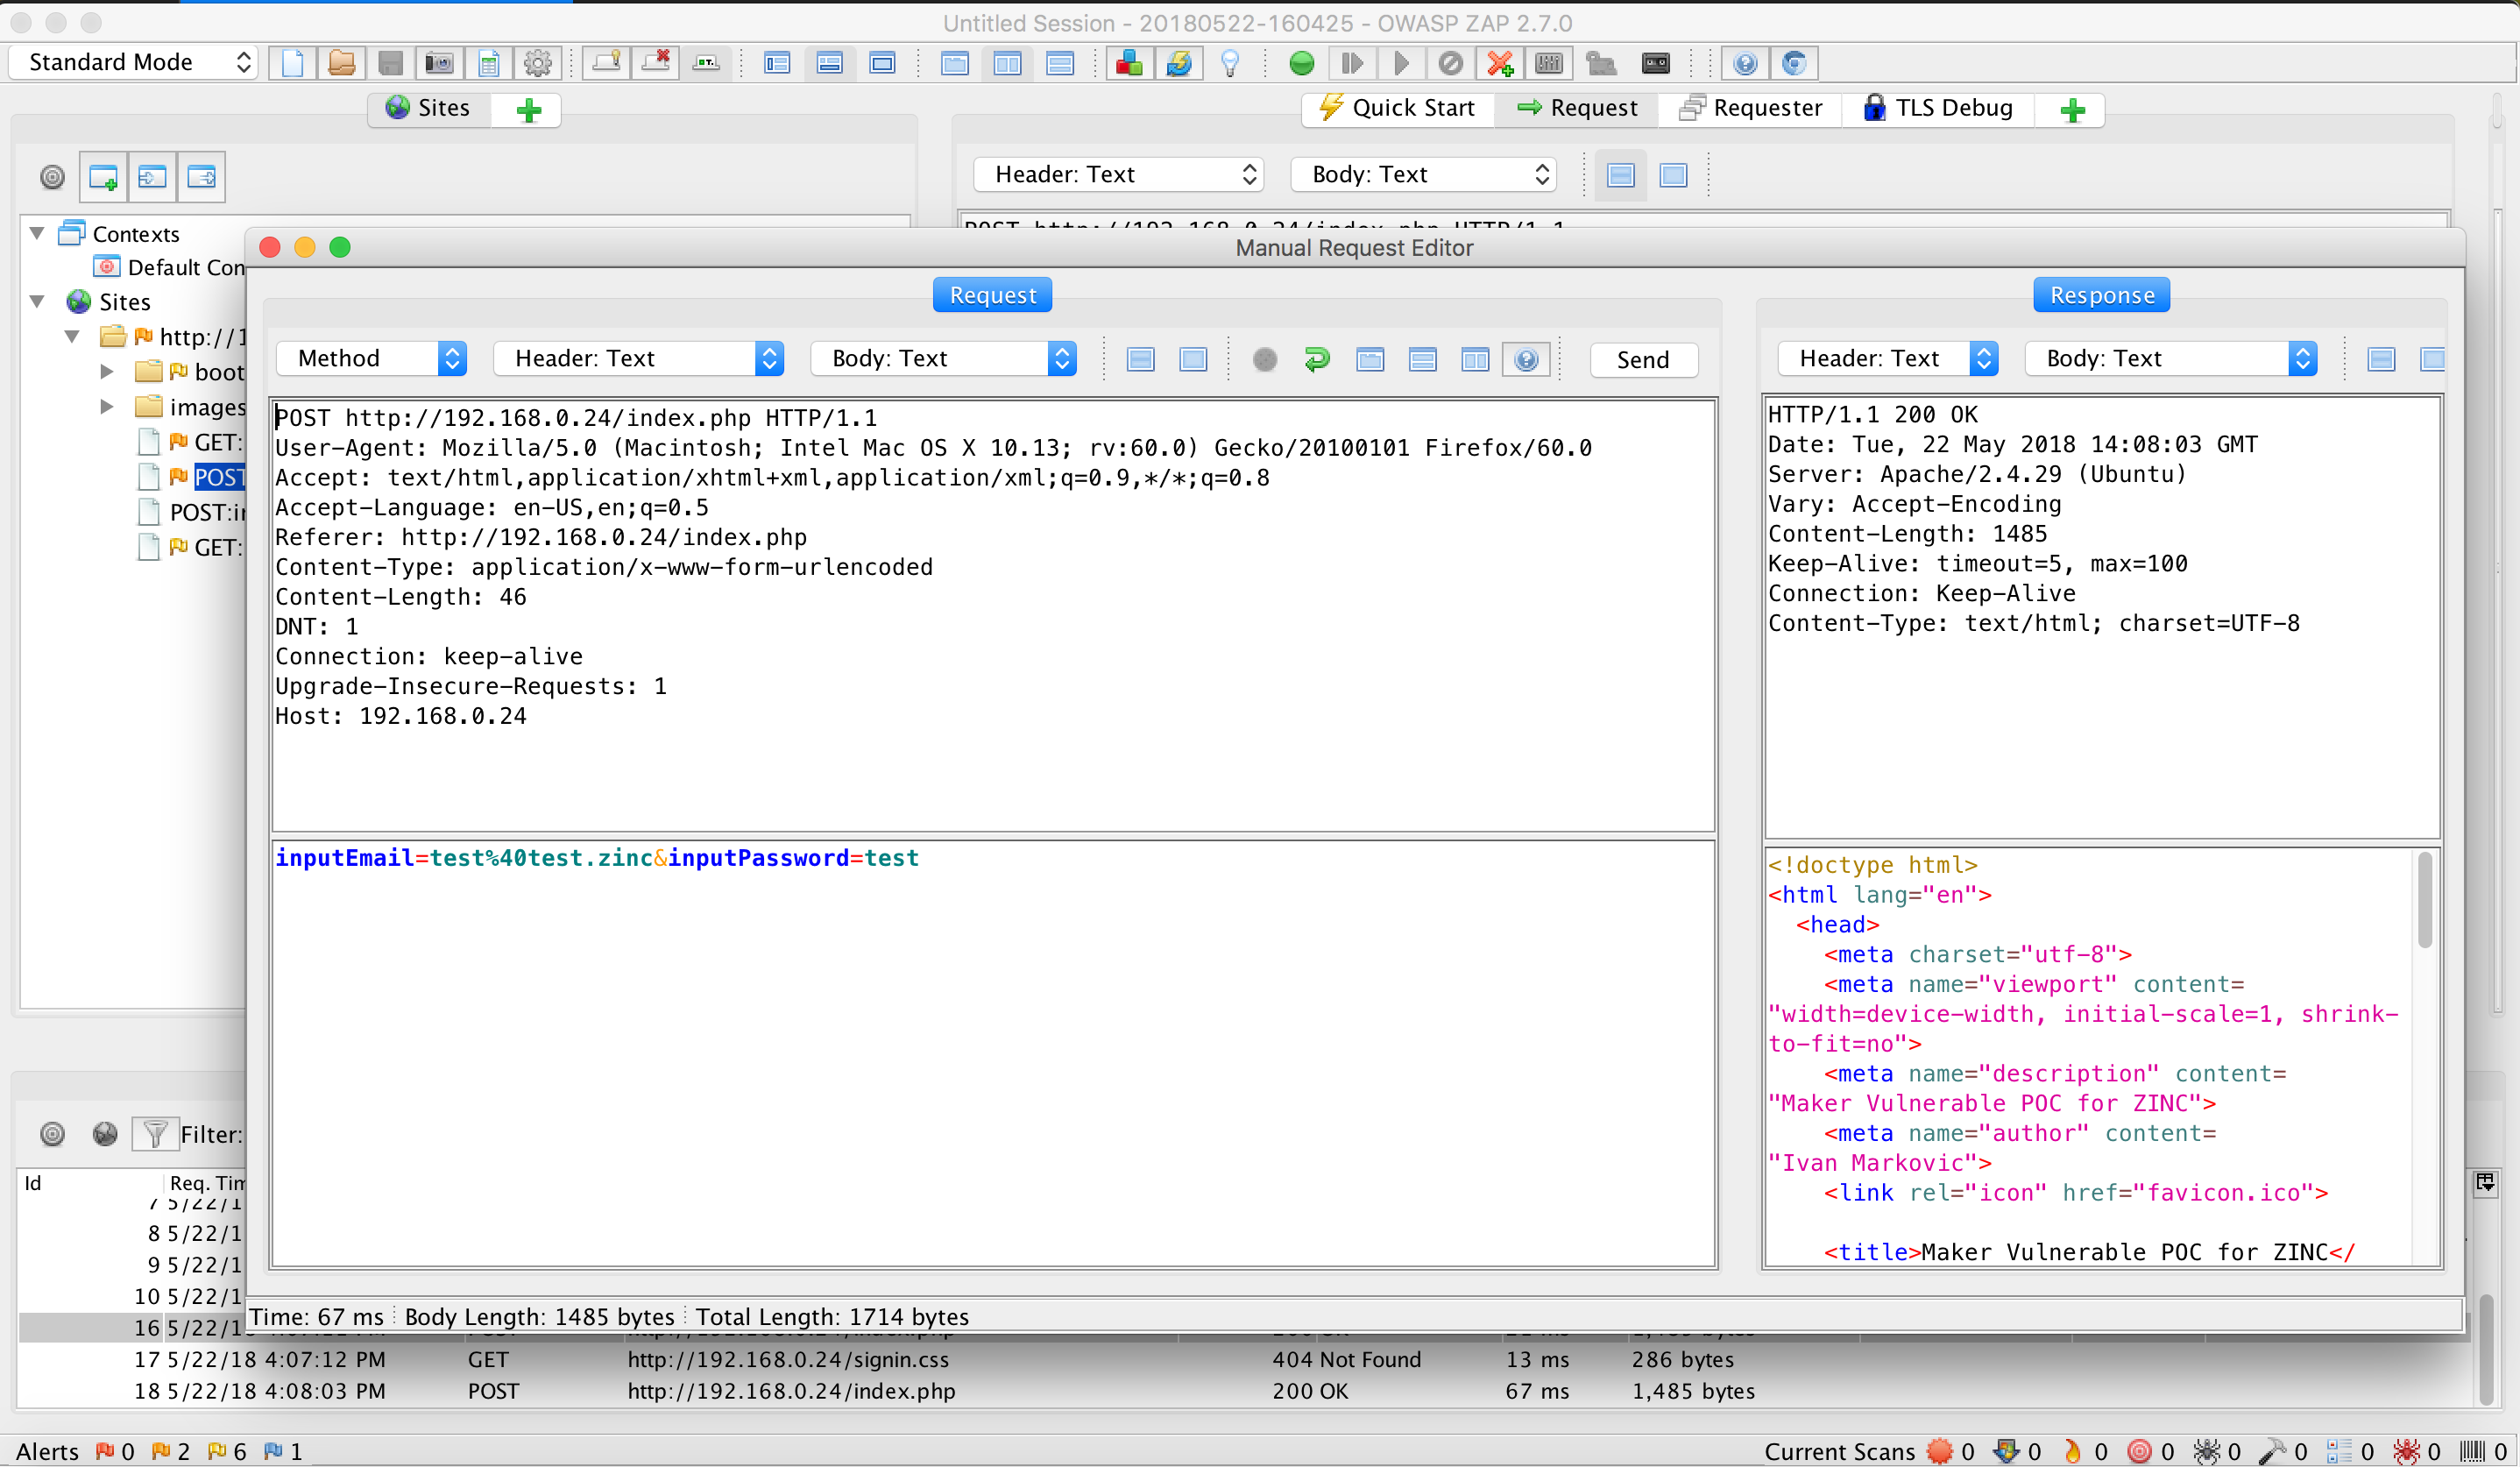Click the Manage Add-ons colored blocks icon
This screenshot has height=1467, width=2520.
click(x=1129, y=63)
